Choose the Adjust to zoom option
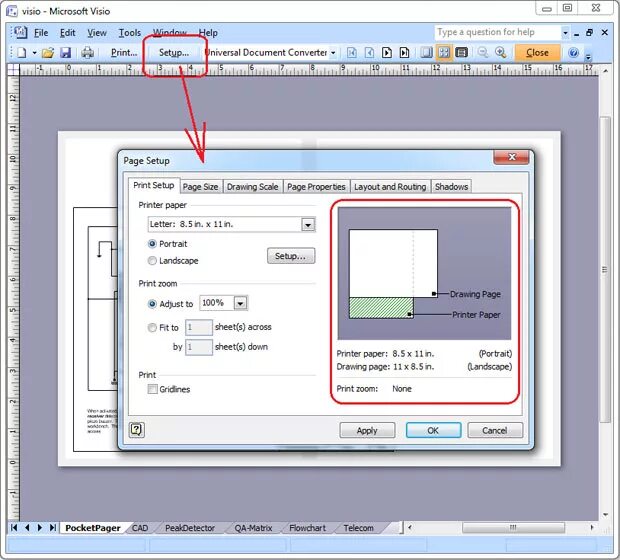This screenshot has height=560, width=620. point(152,304)
